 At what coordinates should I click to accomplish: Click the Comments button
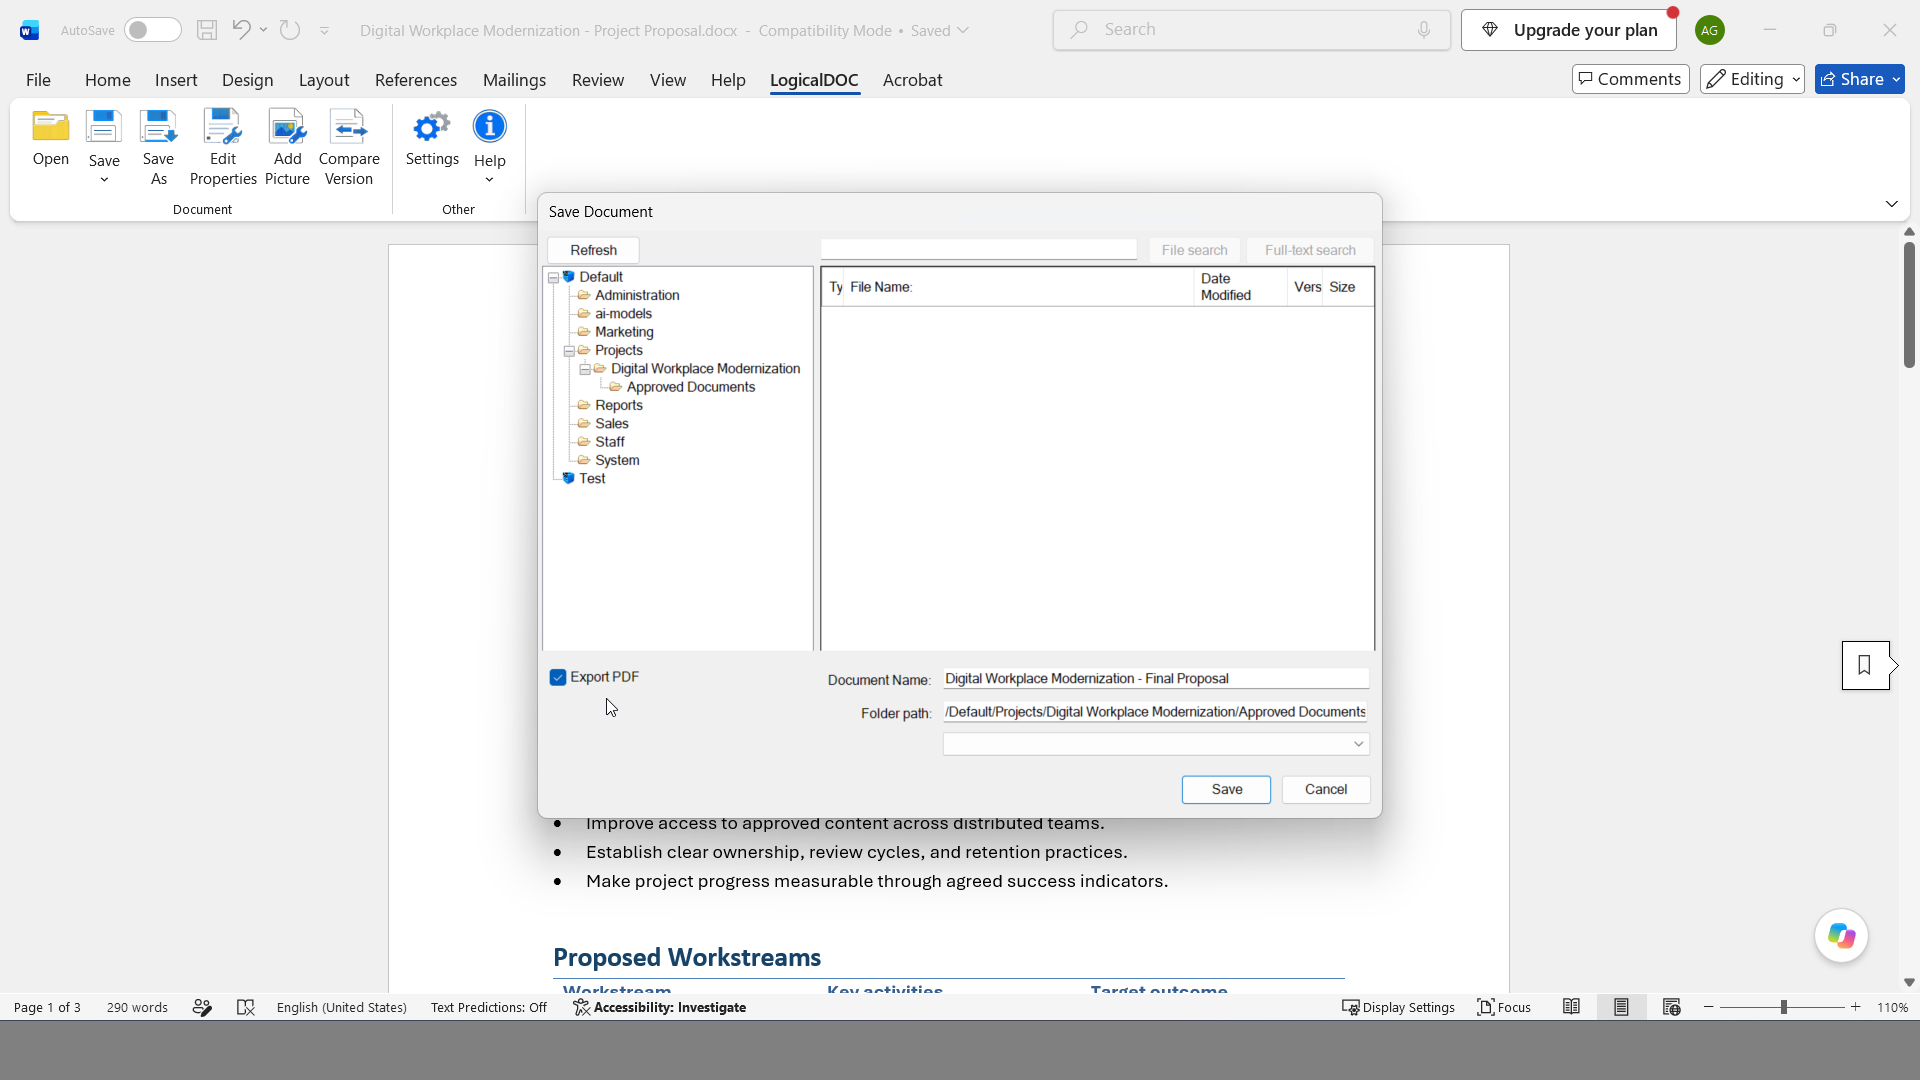[x=1630, y=79]
